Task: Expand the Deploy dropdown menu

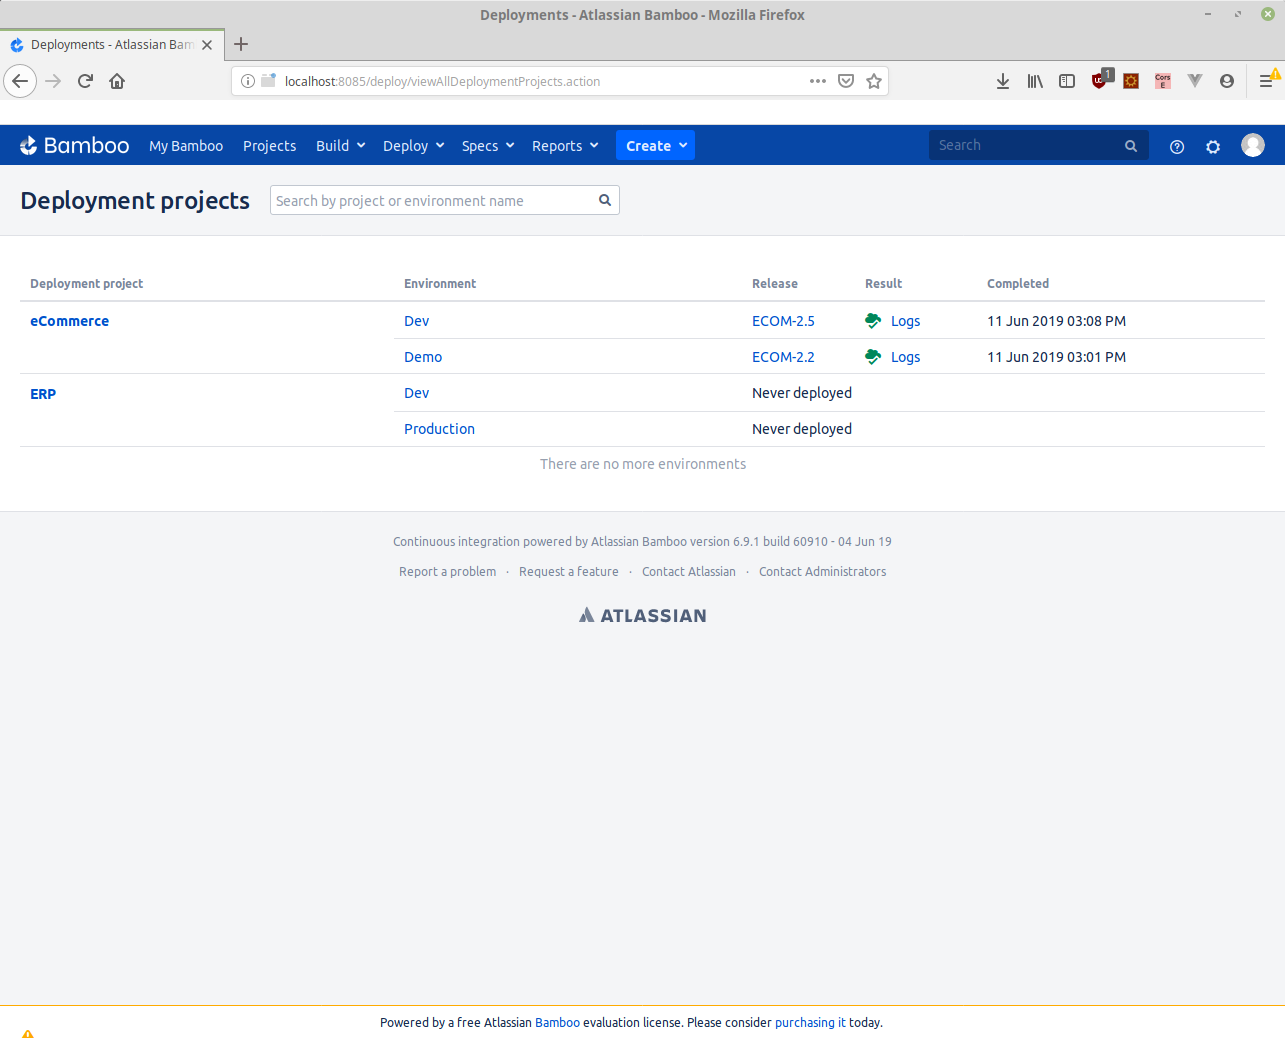Action: pos(413,146)
